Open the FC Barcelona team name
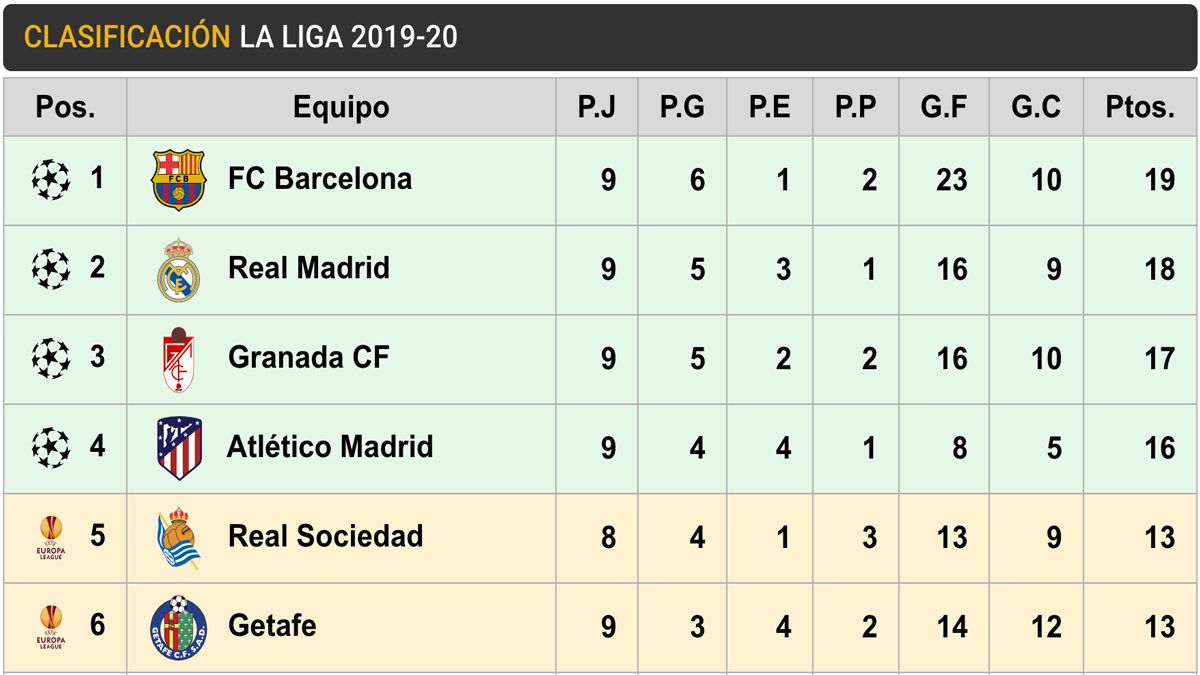 [320, 179]
